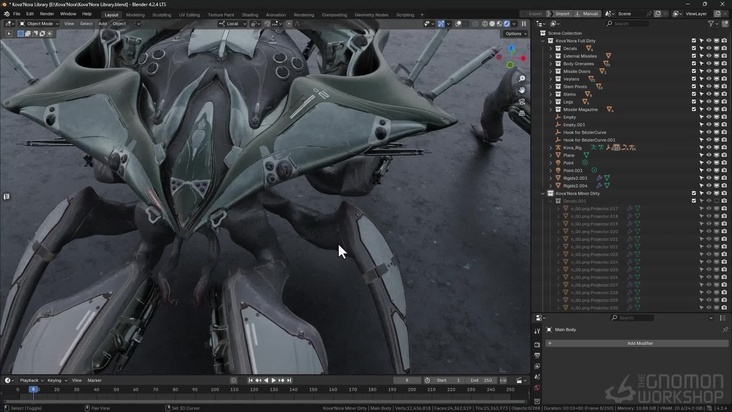732x412 pixels.
Task: Open the World properties tab icon
Action: coord(537,388)
